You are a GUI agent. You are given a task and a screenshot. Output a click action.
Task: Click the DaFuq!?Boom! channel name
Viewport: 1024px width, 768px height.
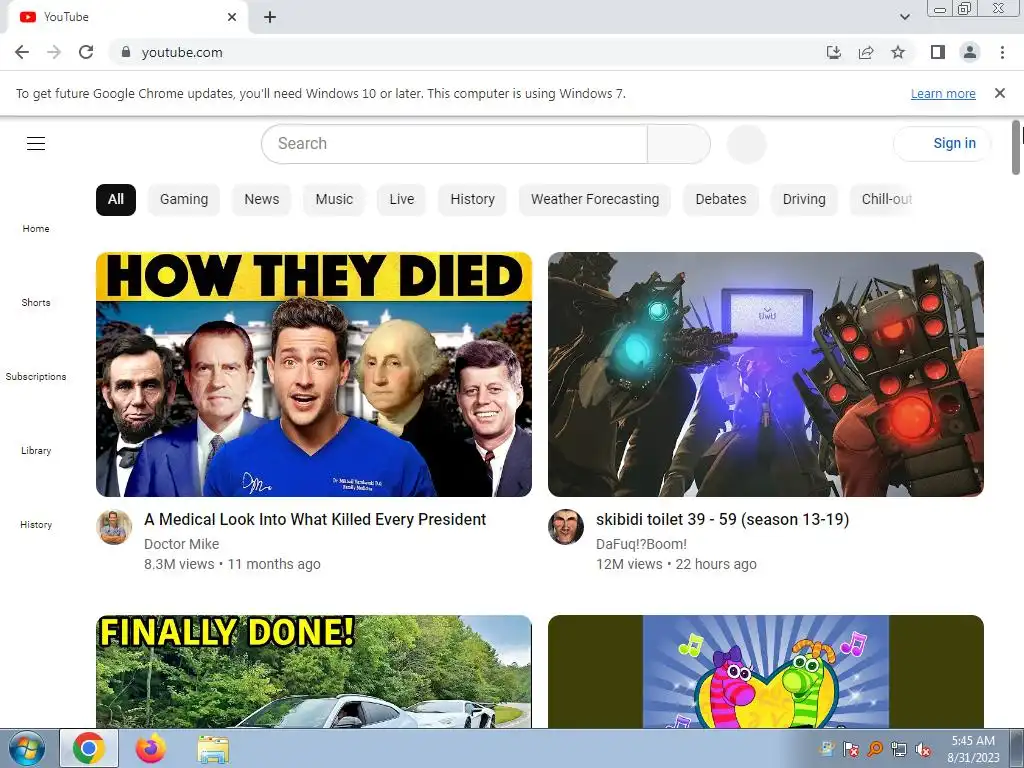pos(641,544)
